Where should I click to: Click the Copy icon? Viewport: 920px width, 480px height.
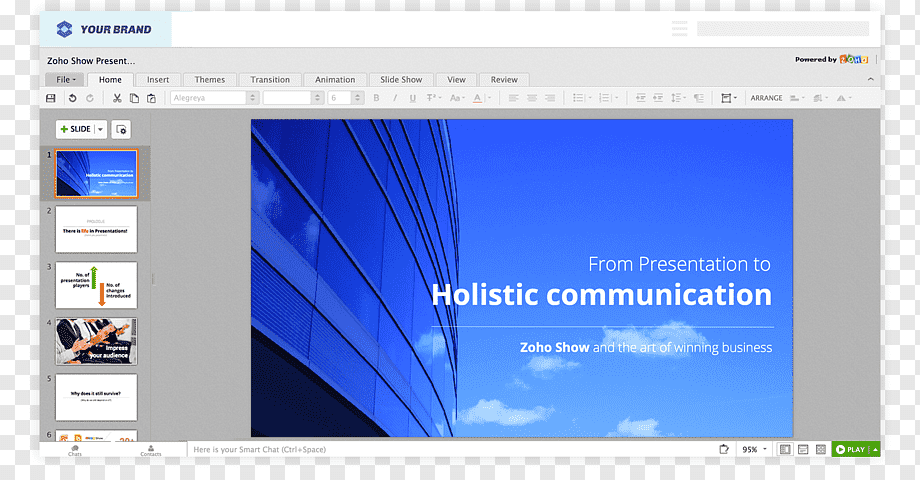pos(134,98)
